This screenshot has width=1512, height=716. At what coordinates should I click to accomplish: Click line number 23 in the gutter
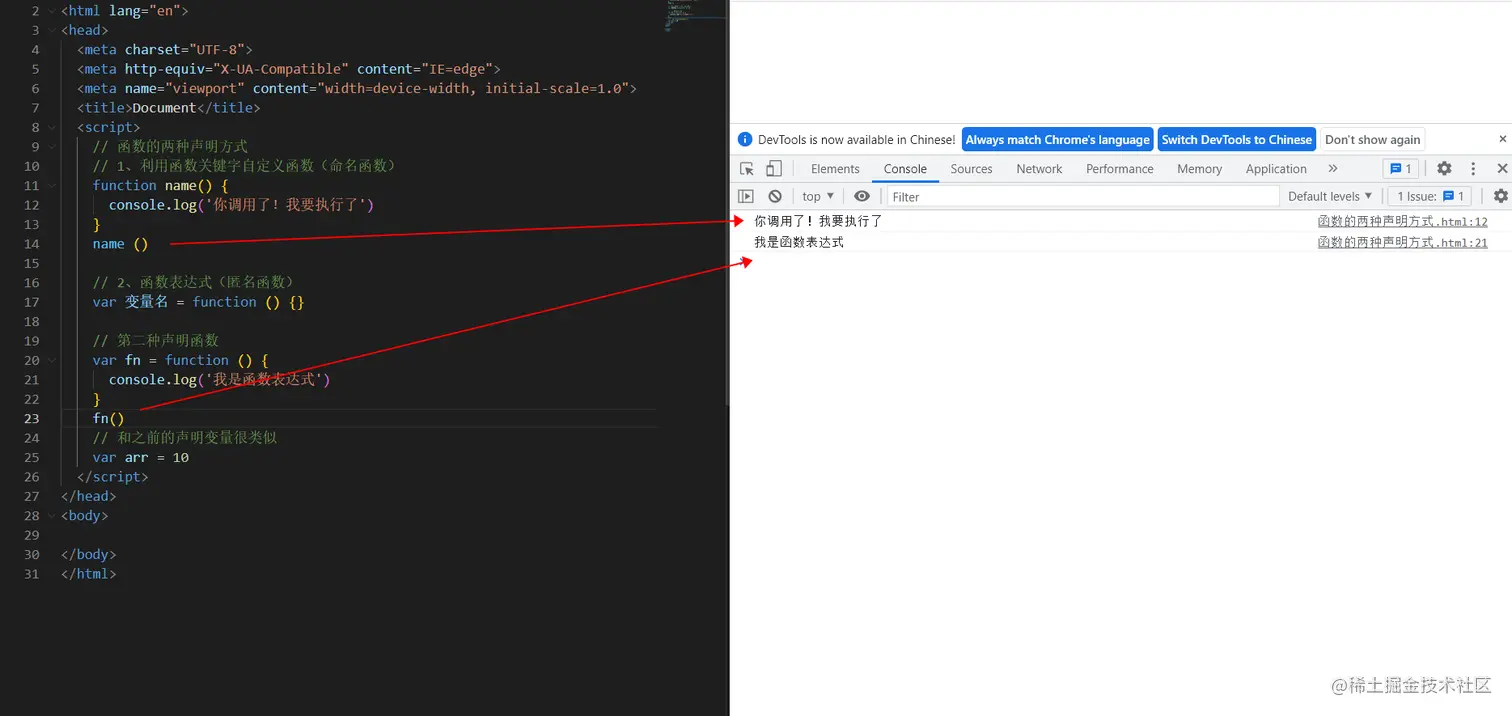pos(32,419)
